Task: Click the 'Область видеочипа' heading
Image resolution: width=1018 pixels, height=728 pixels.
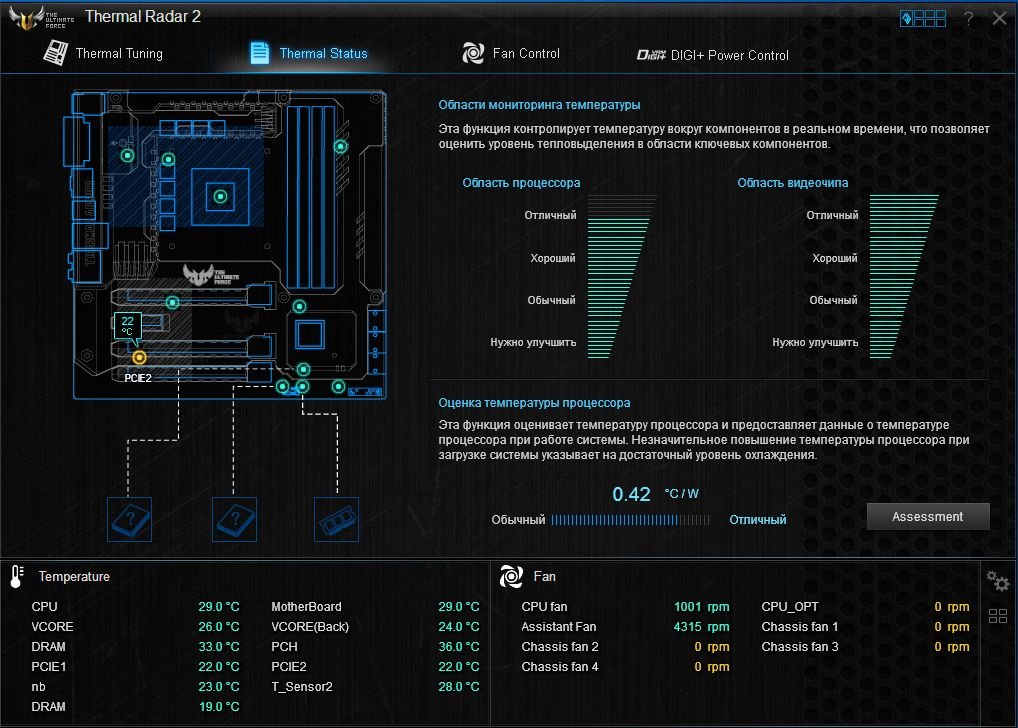Action: (x=793, y=182)
